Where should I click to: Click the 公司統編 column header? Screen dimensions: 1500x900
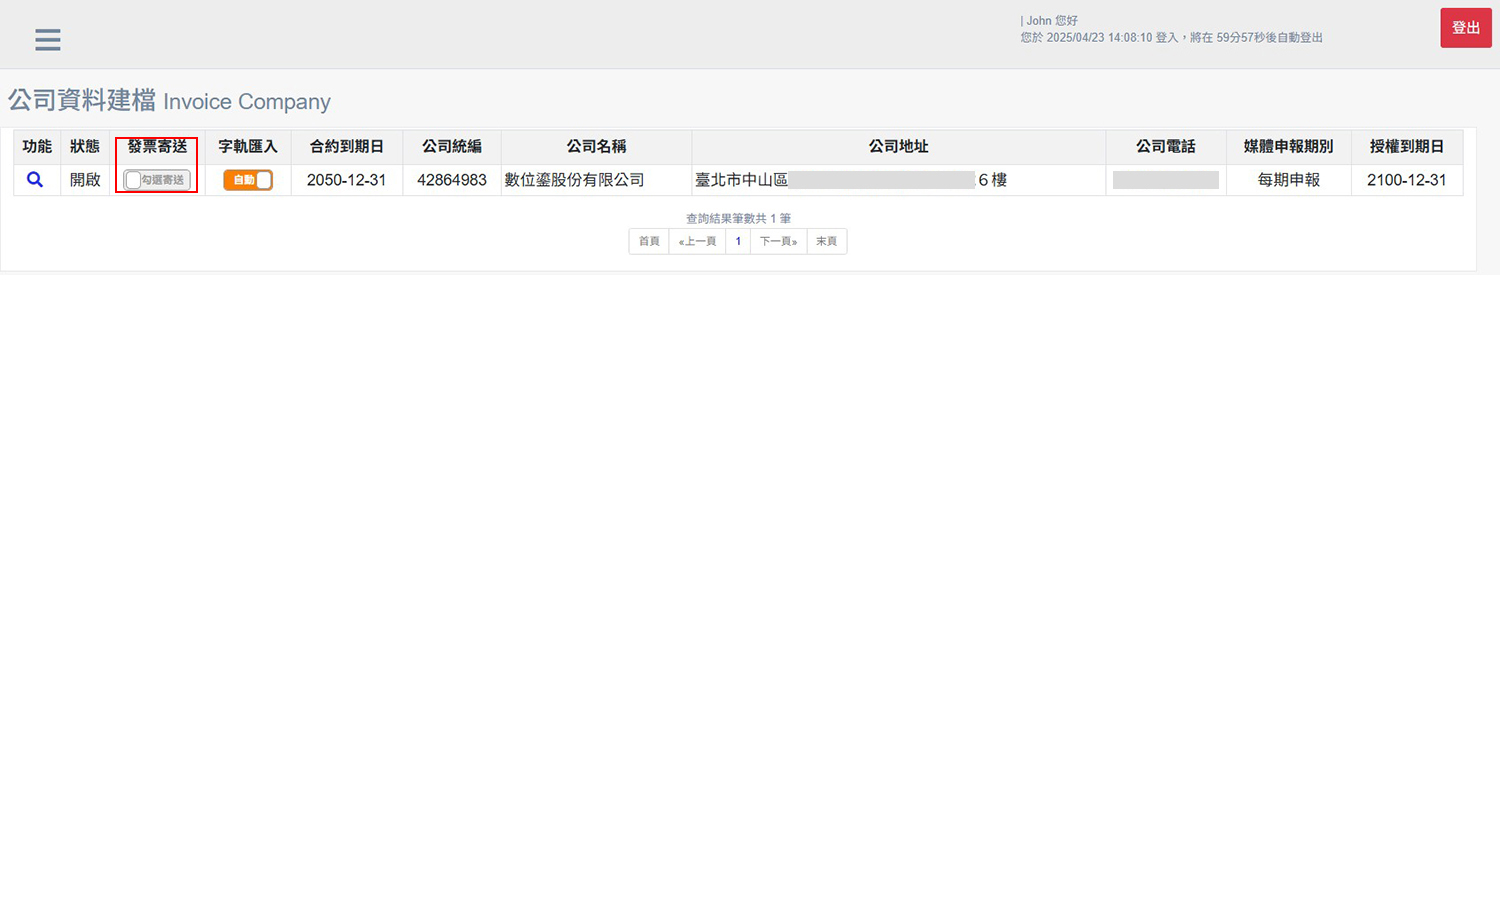(452, 147)
